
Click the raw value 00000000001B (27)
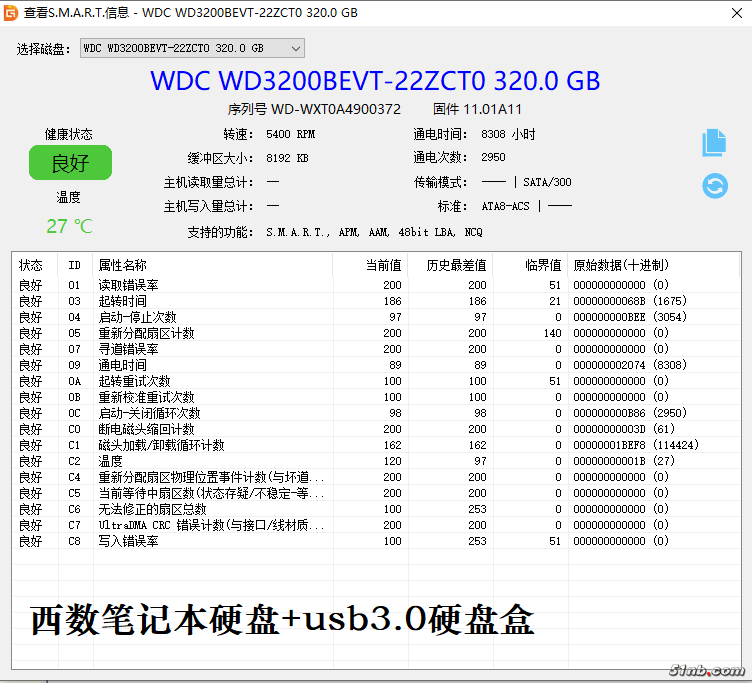click(x=624, y=461)
